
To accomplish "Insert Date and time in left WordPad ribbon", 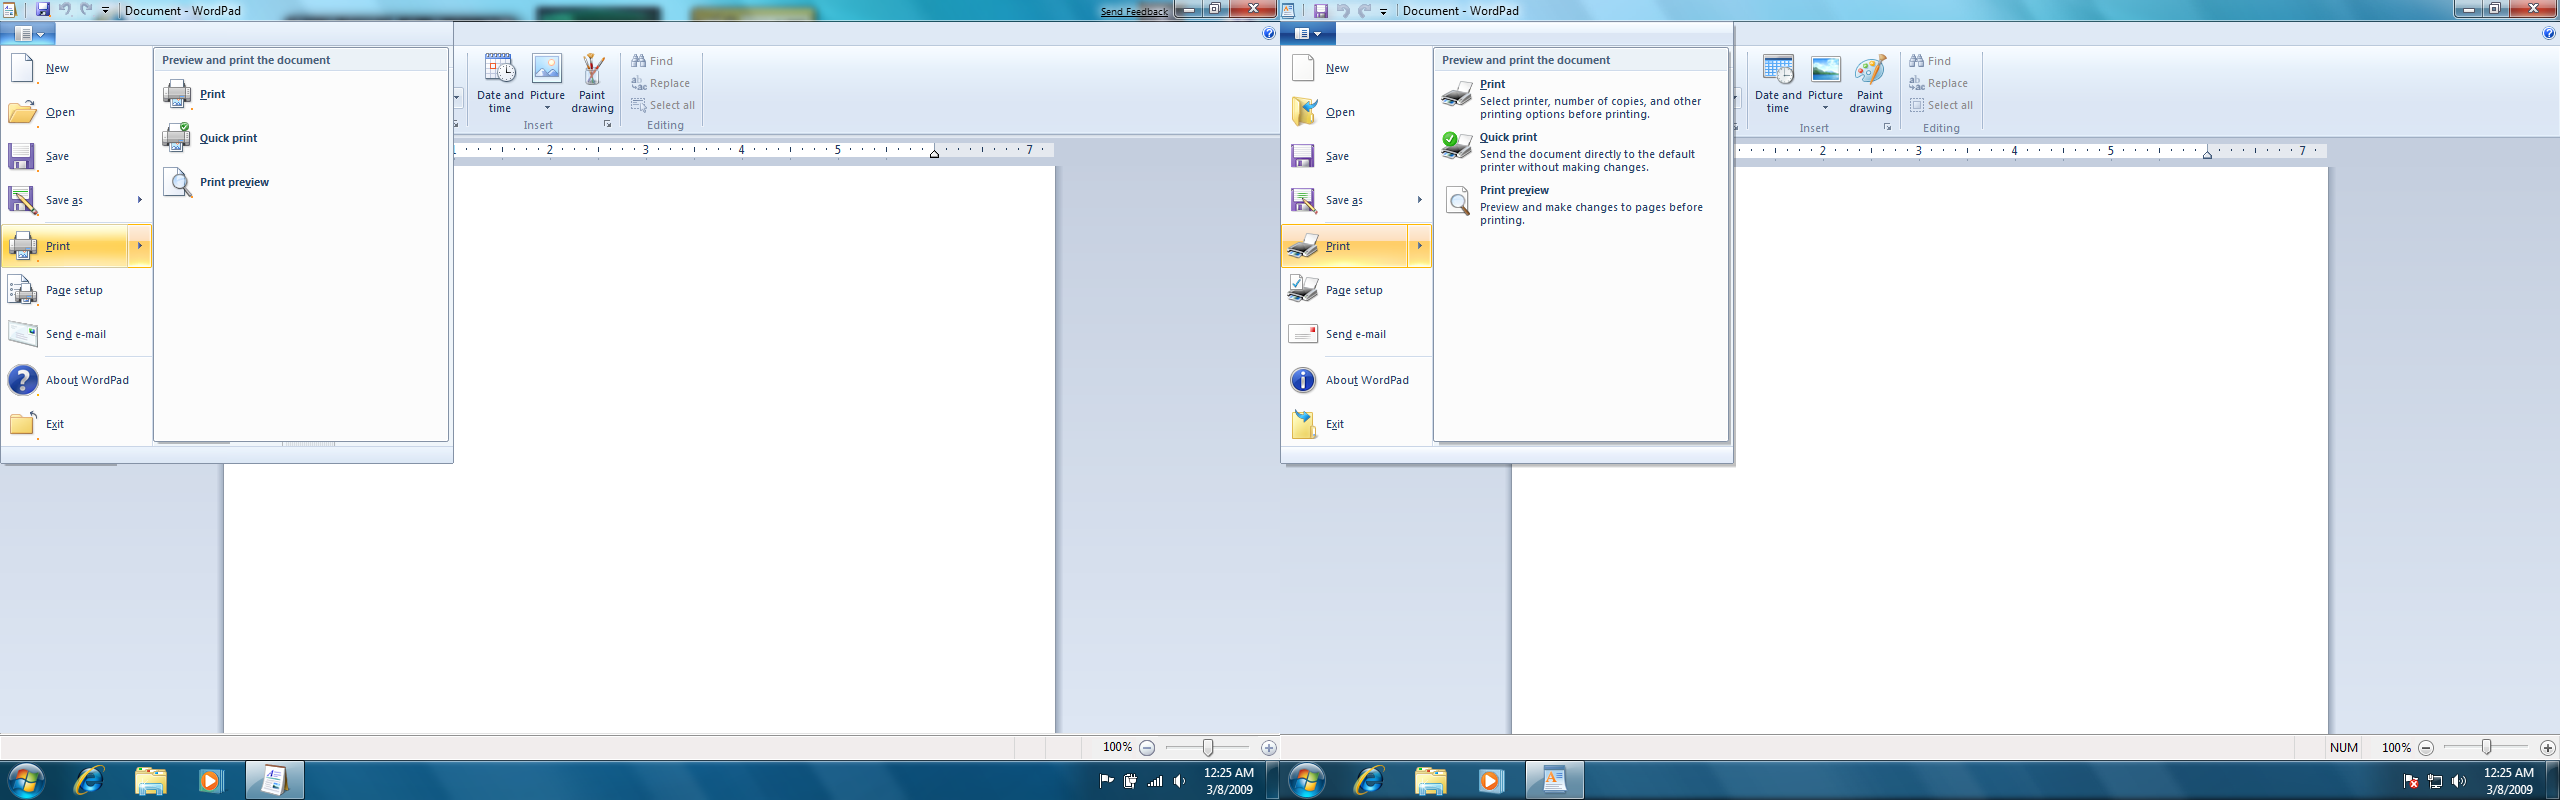I will click(500, 83).
